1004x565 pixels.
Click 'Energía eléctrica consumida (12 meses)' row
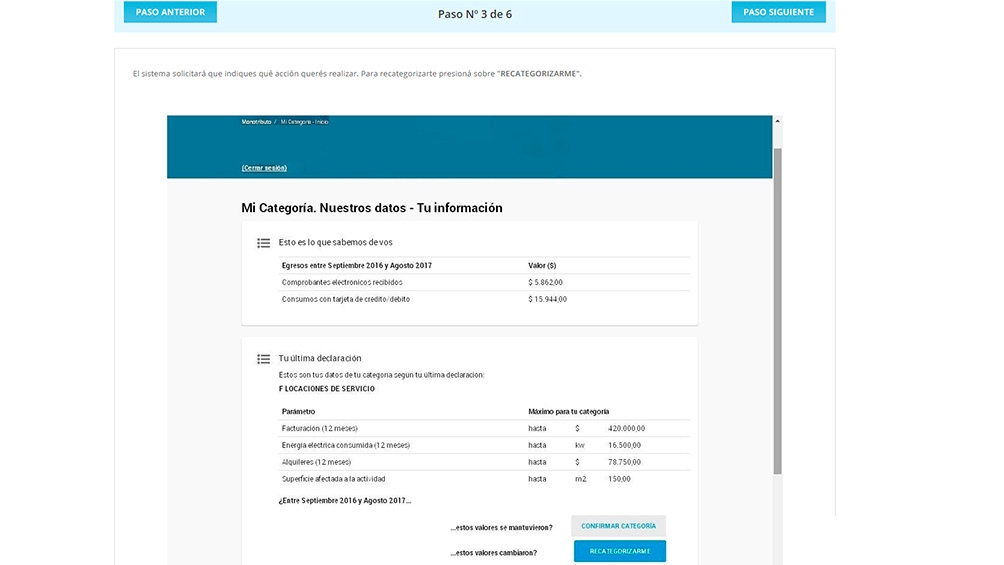[485, 445]
